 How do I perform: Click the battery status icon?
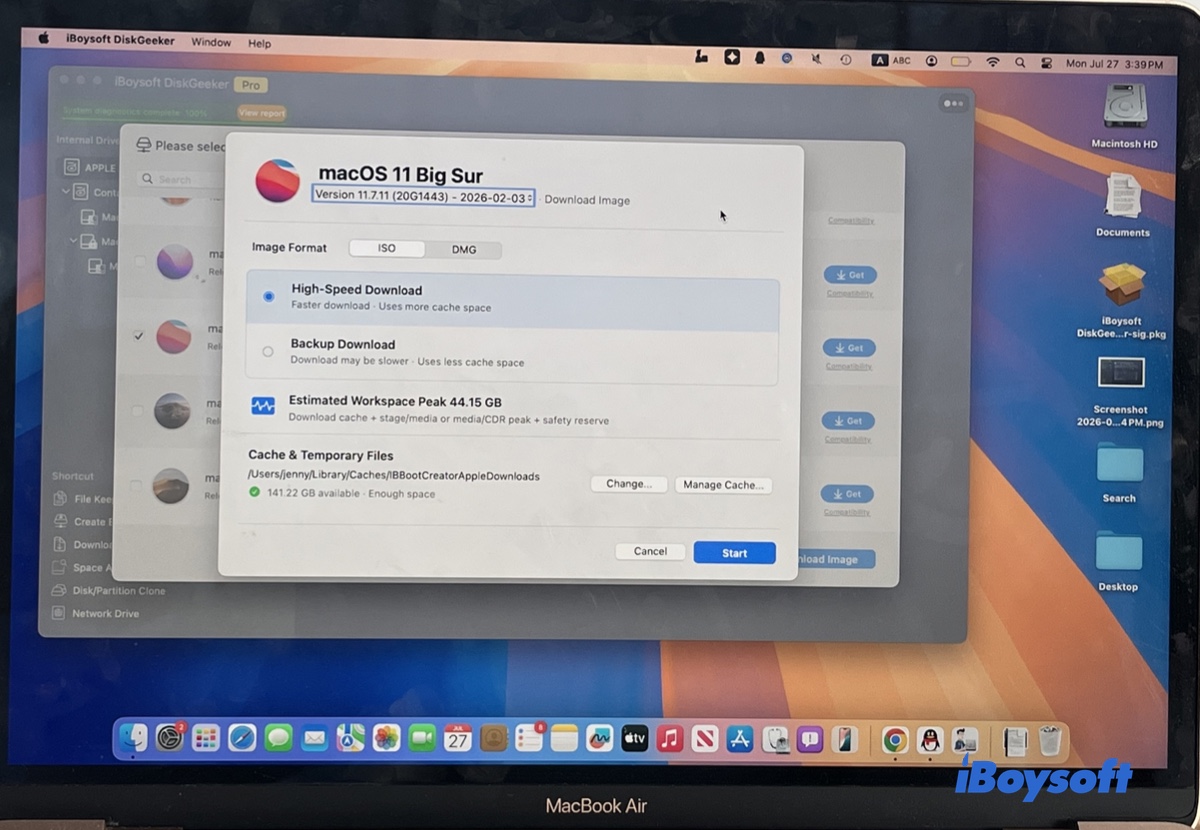961,62
